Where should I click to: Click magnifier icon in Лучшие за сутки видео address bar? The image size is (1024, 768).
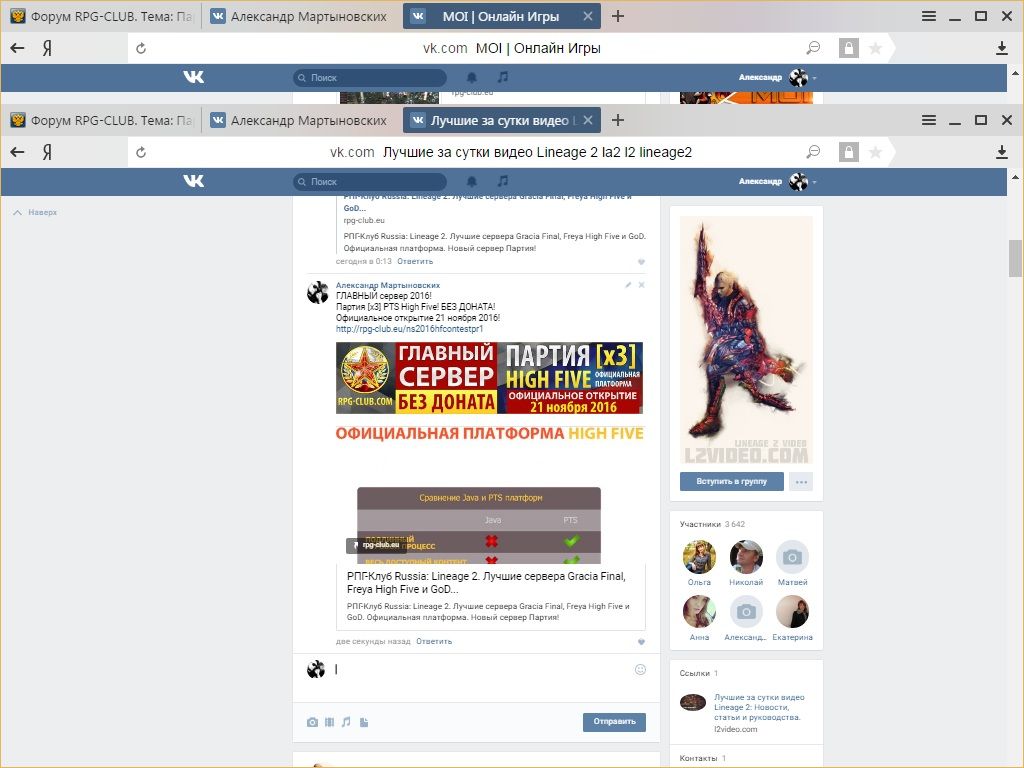pyautogui.click(x=813, y=152)
